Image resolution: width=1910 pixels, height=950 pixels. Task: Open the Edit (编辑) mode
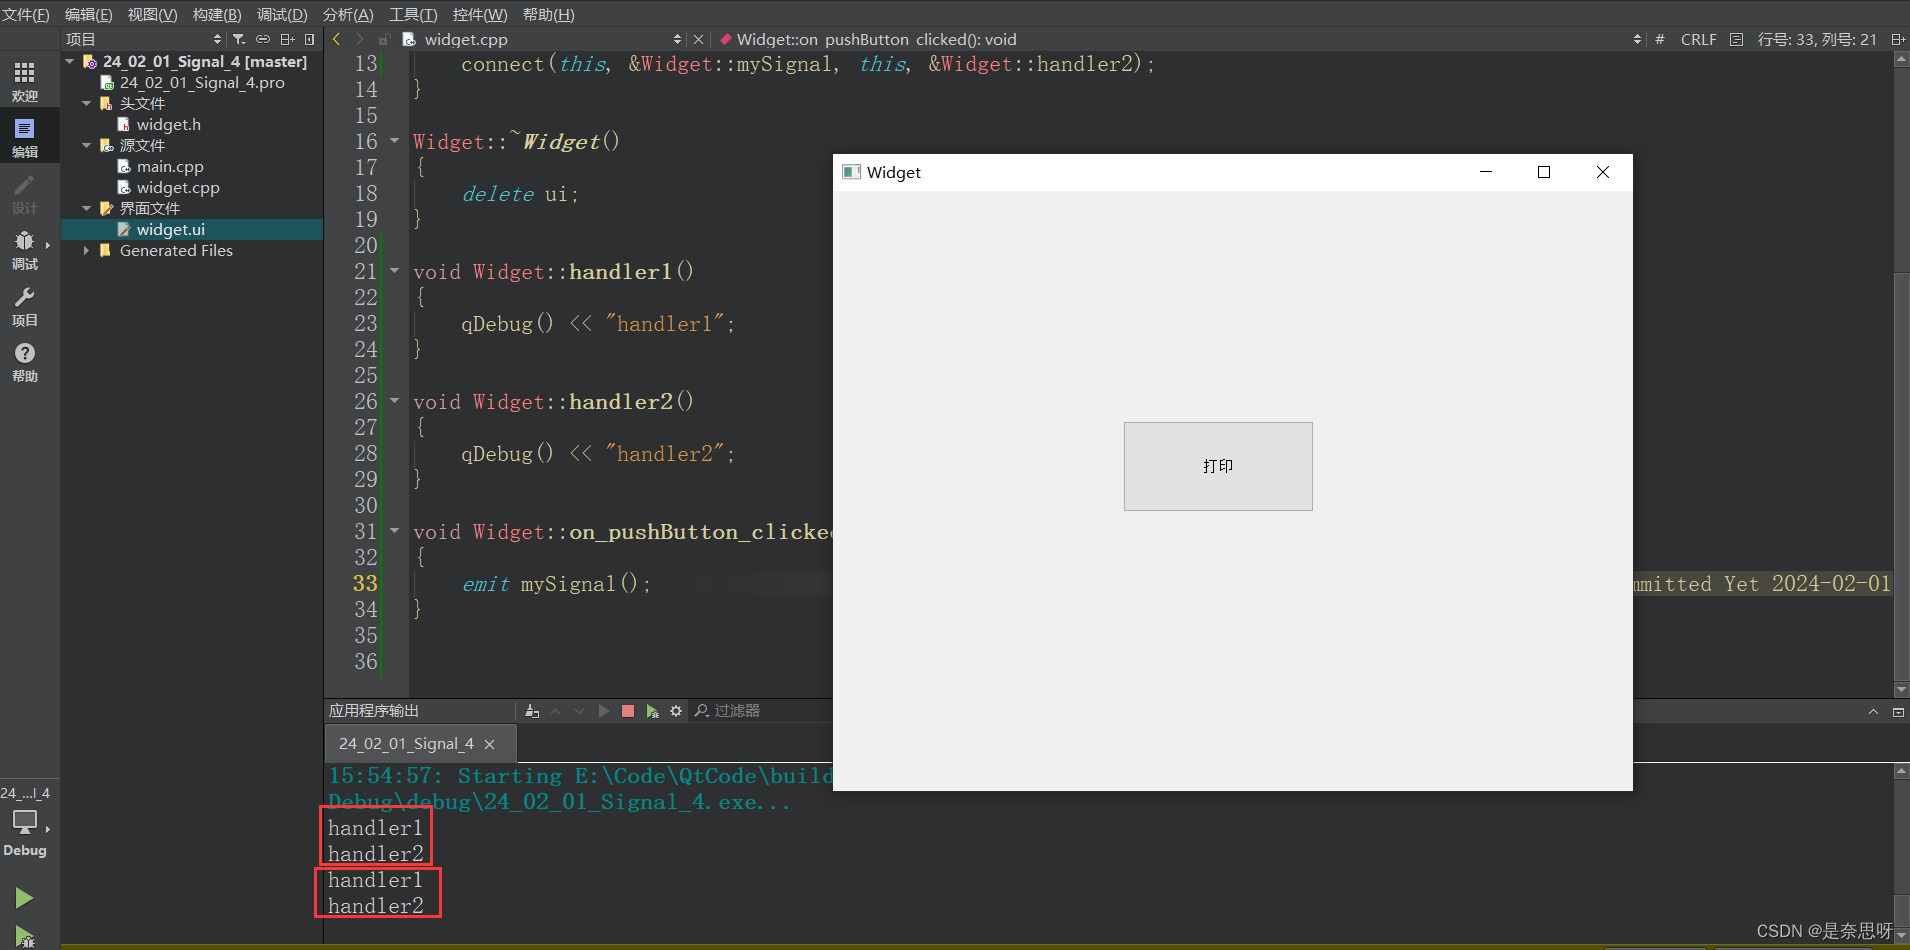(x=25, y=137)
